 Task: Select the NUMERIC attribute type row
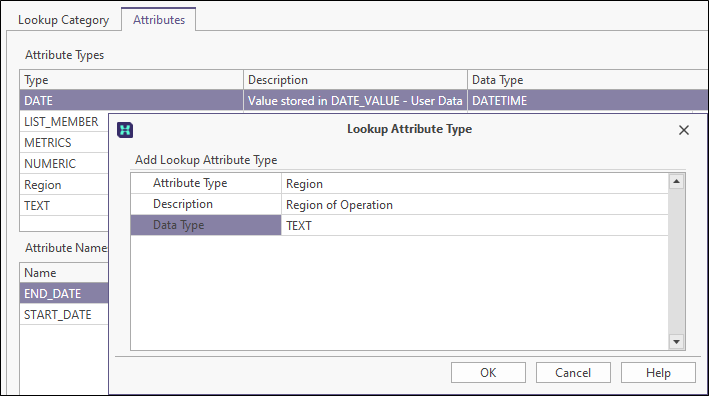(64, 163)
